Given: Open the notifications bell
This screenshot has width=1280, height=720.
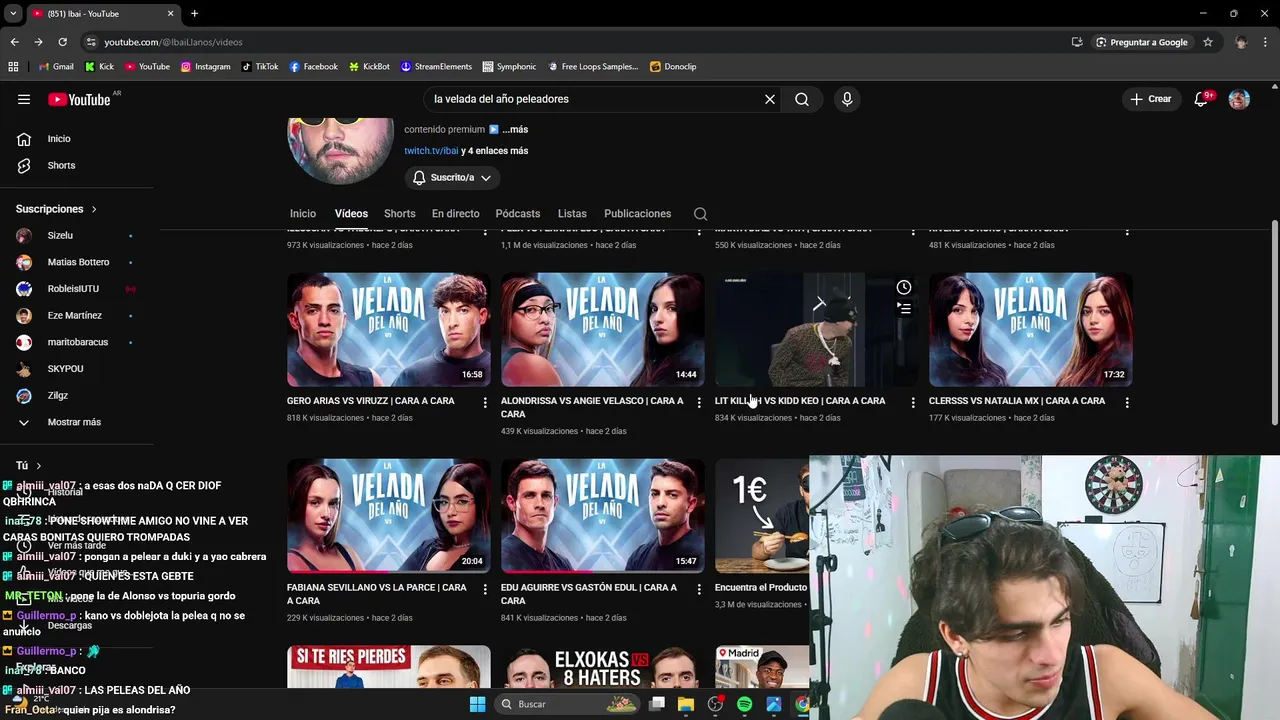Looking at the screenshot, I should click(x=1202, y=99).
